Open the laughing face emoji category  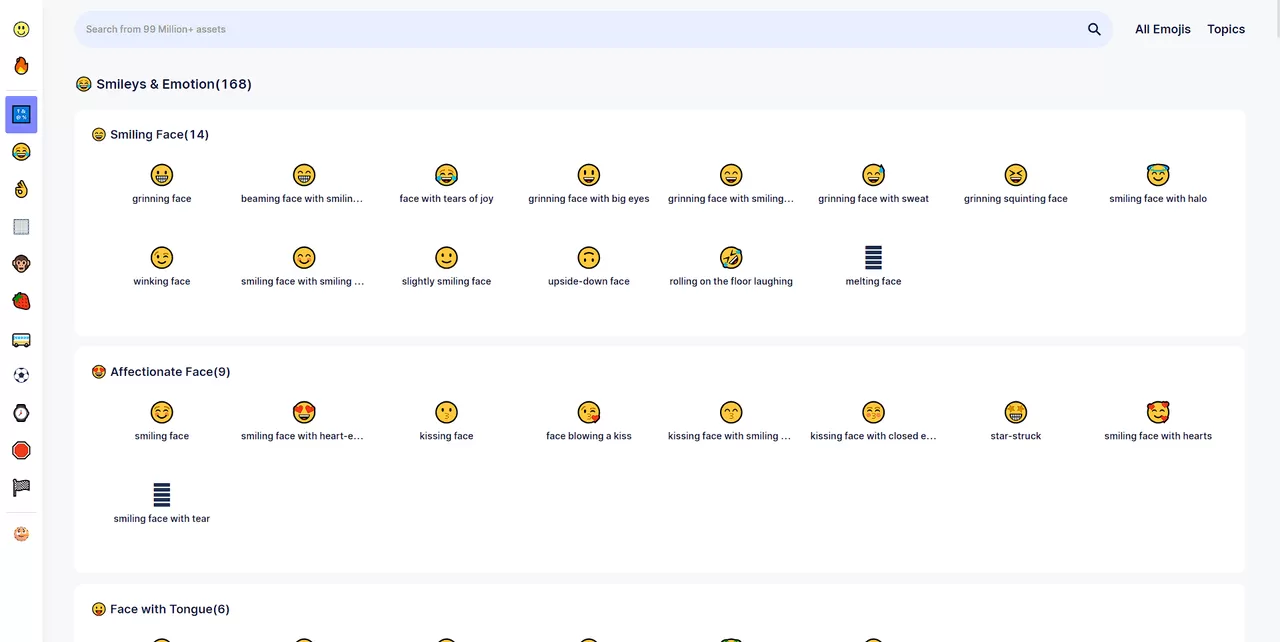tap(21, 151)
